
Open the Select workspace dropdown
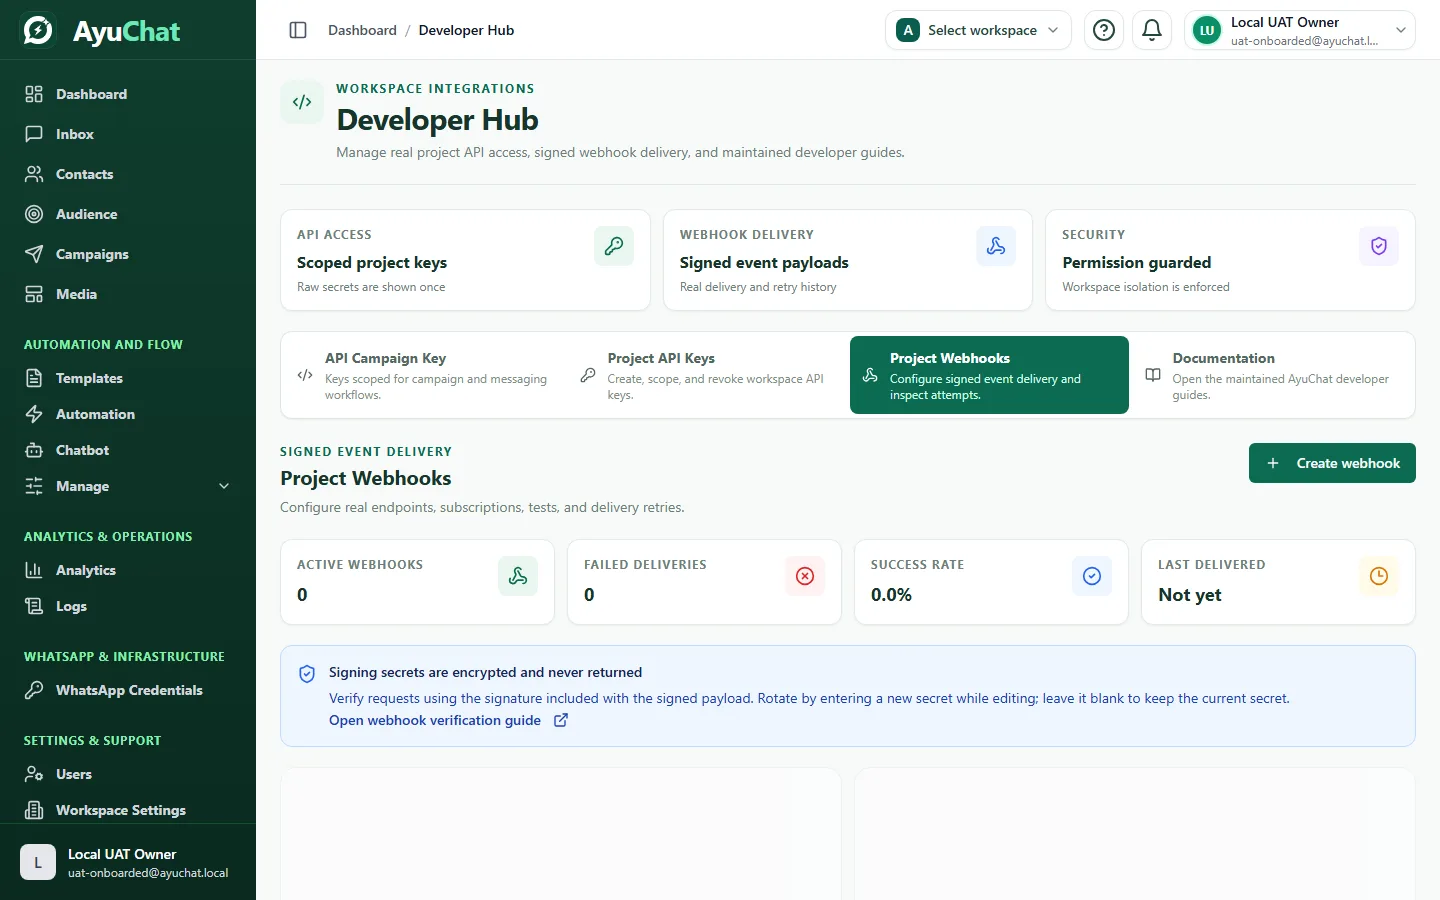pos(978,30)
